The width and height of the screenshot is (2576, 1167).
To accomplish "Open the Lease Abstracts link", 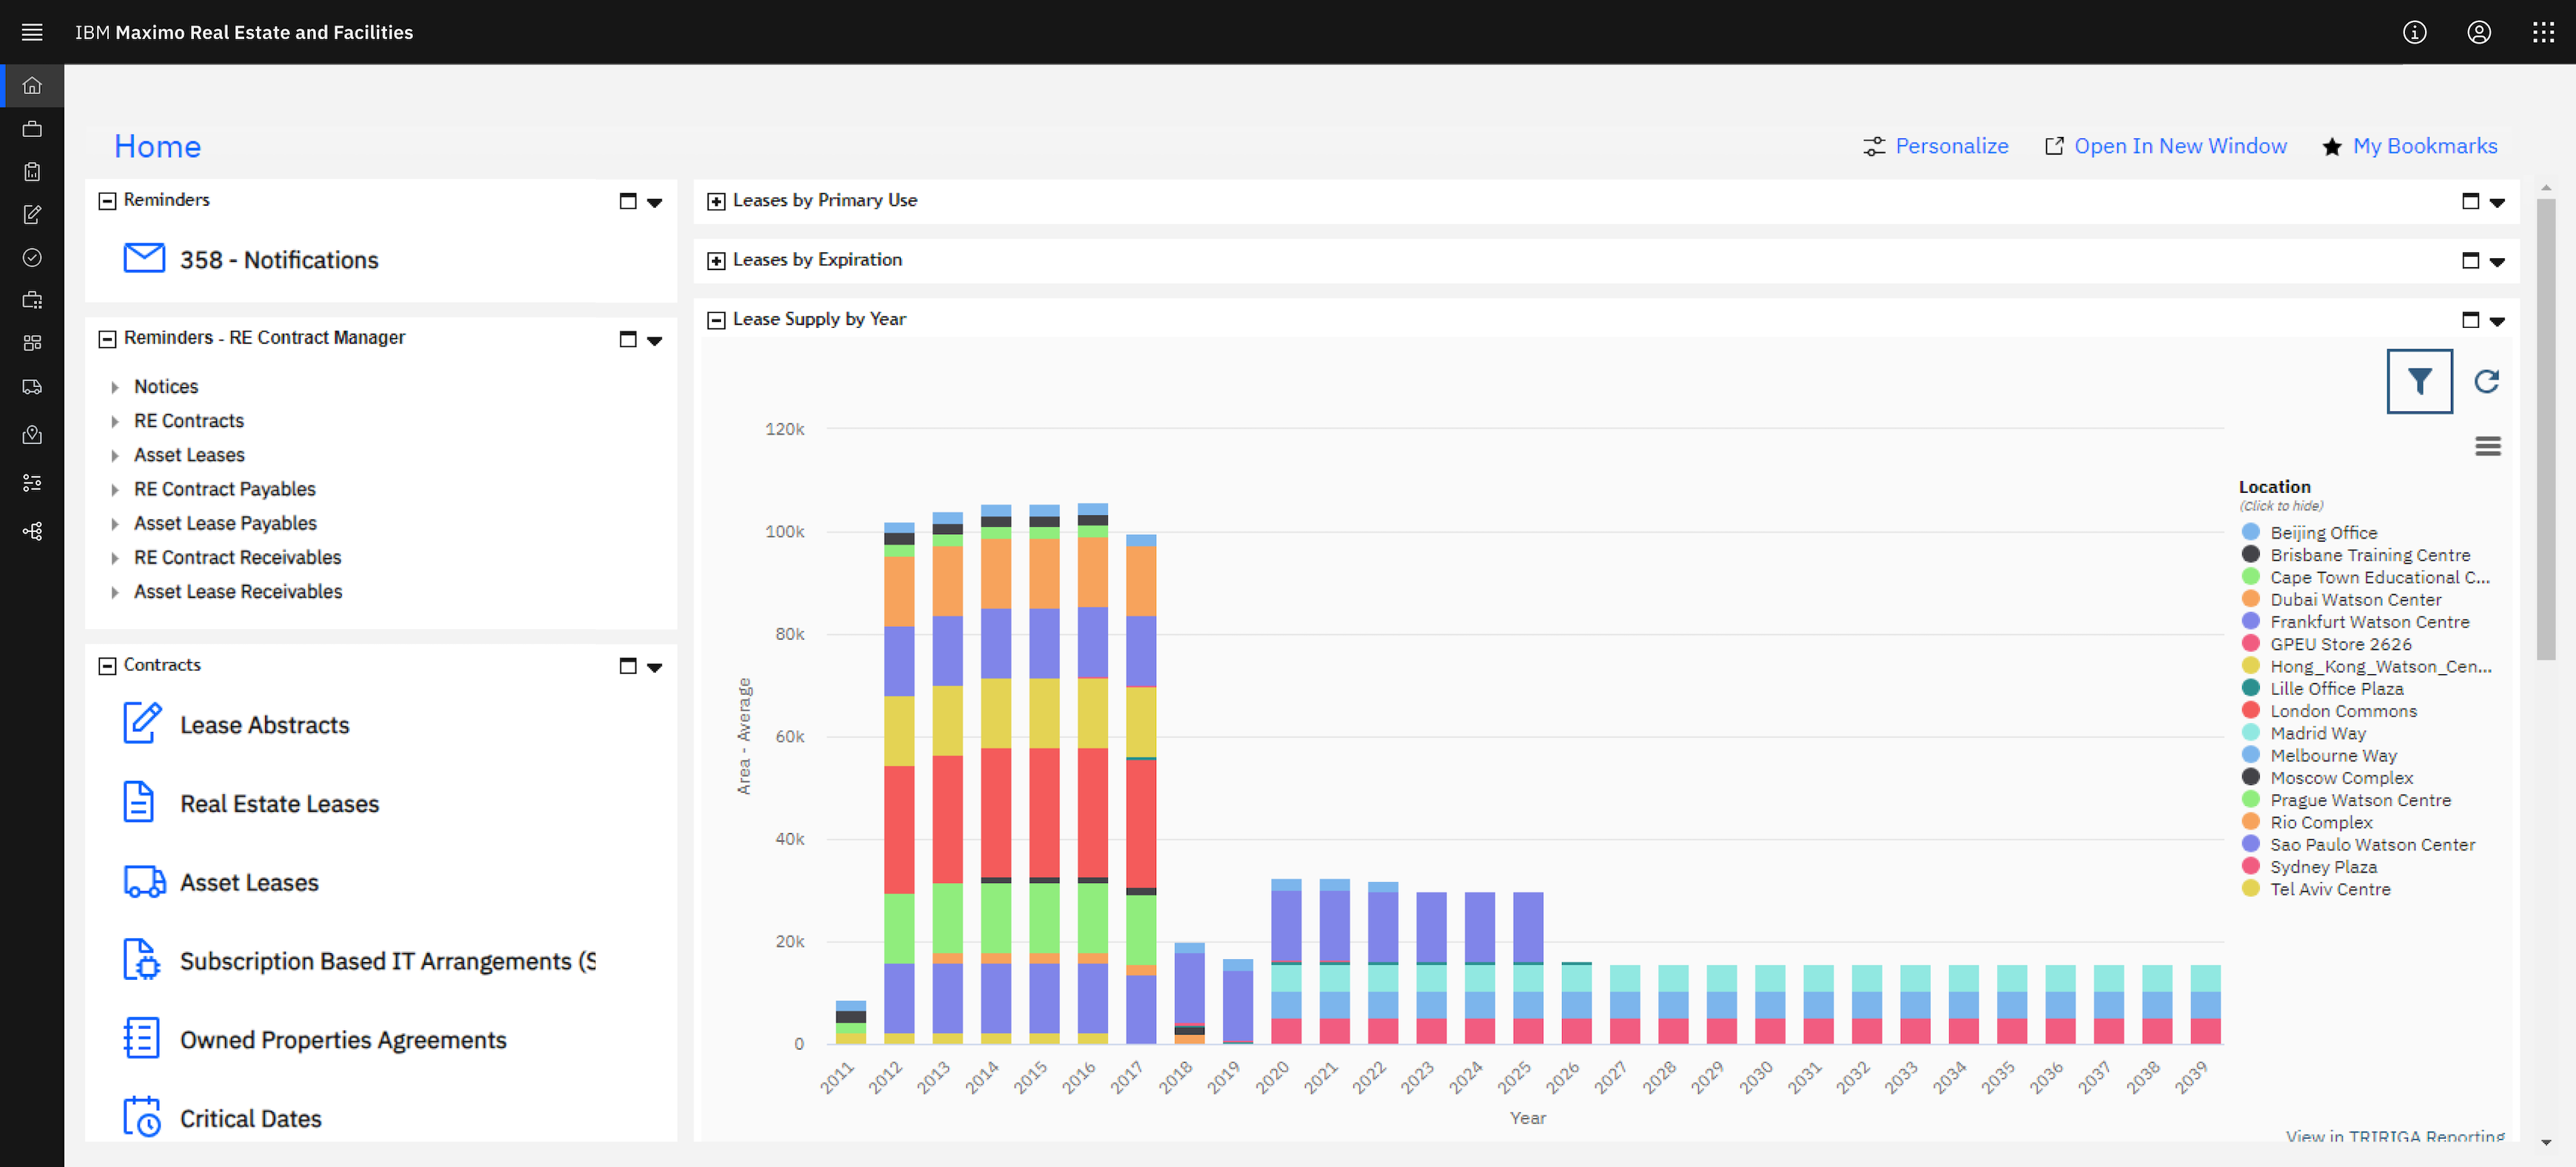I will click(264, 725).
